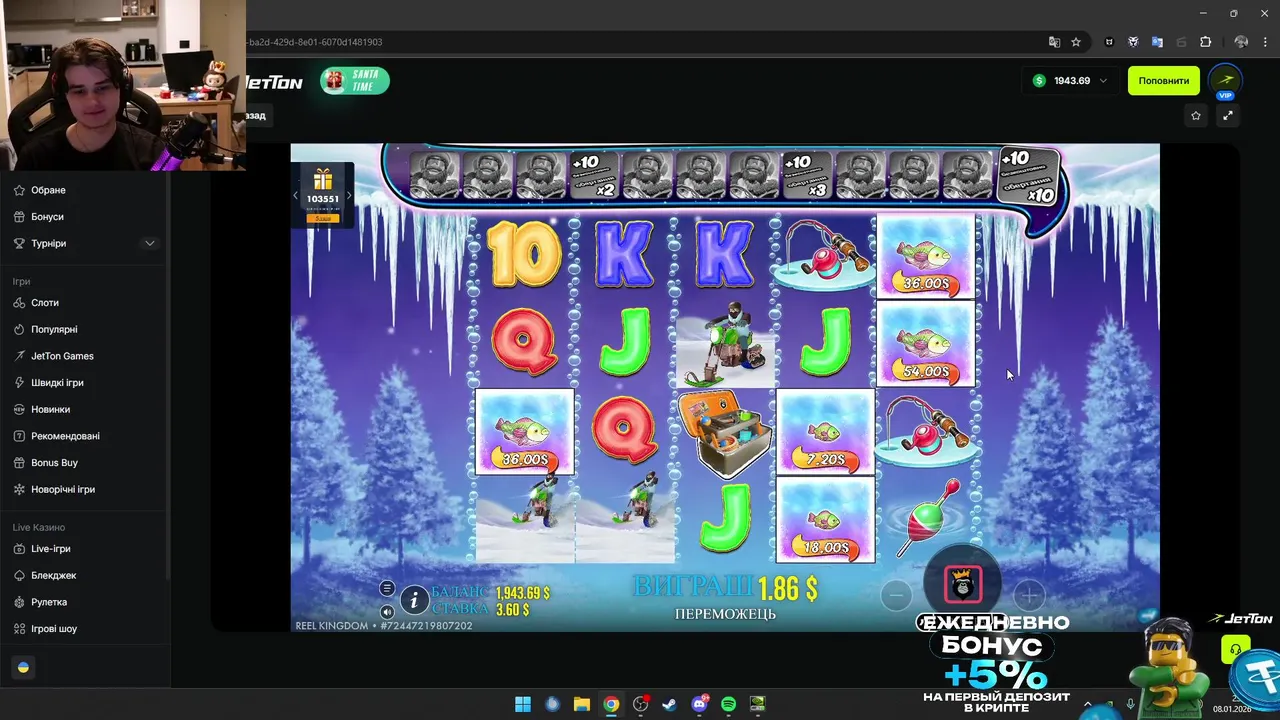
Task: Open Windows Start menu
Action: click(523, 704)
